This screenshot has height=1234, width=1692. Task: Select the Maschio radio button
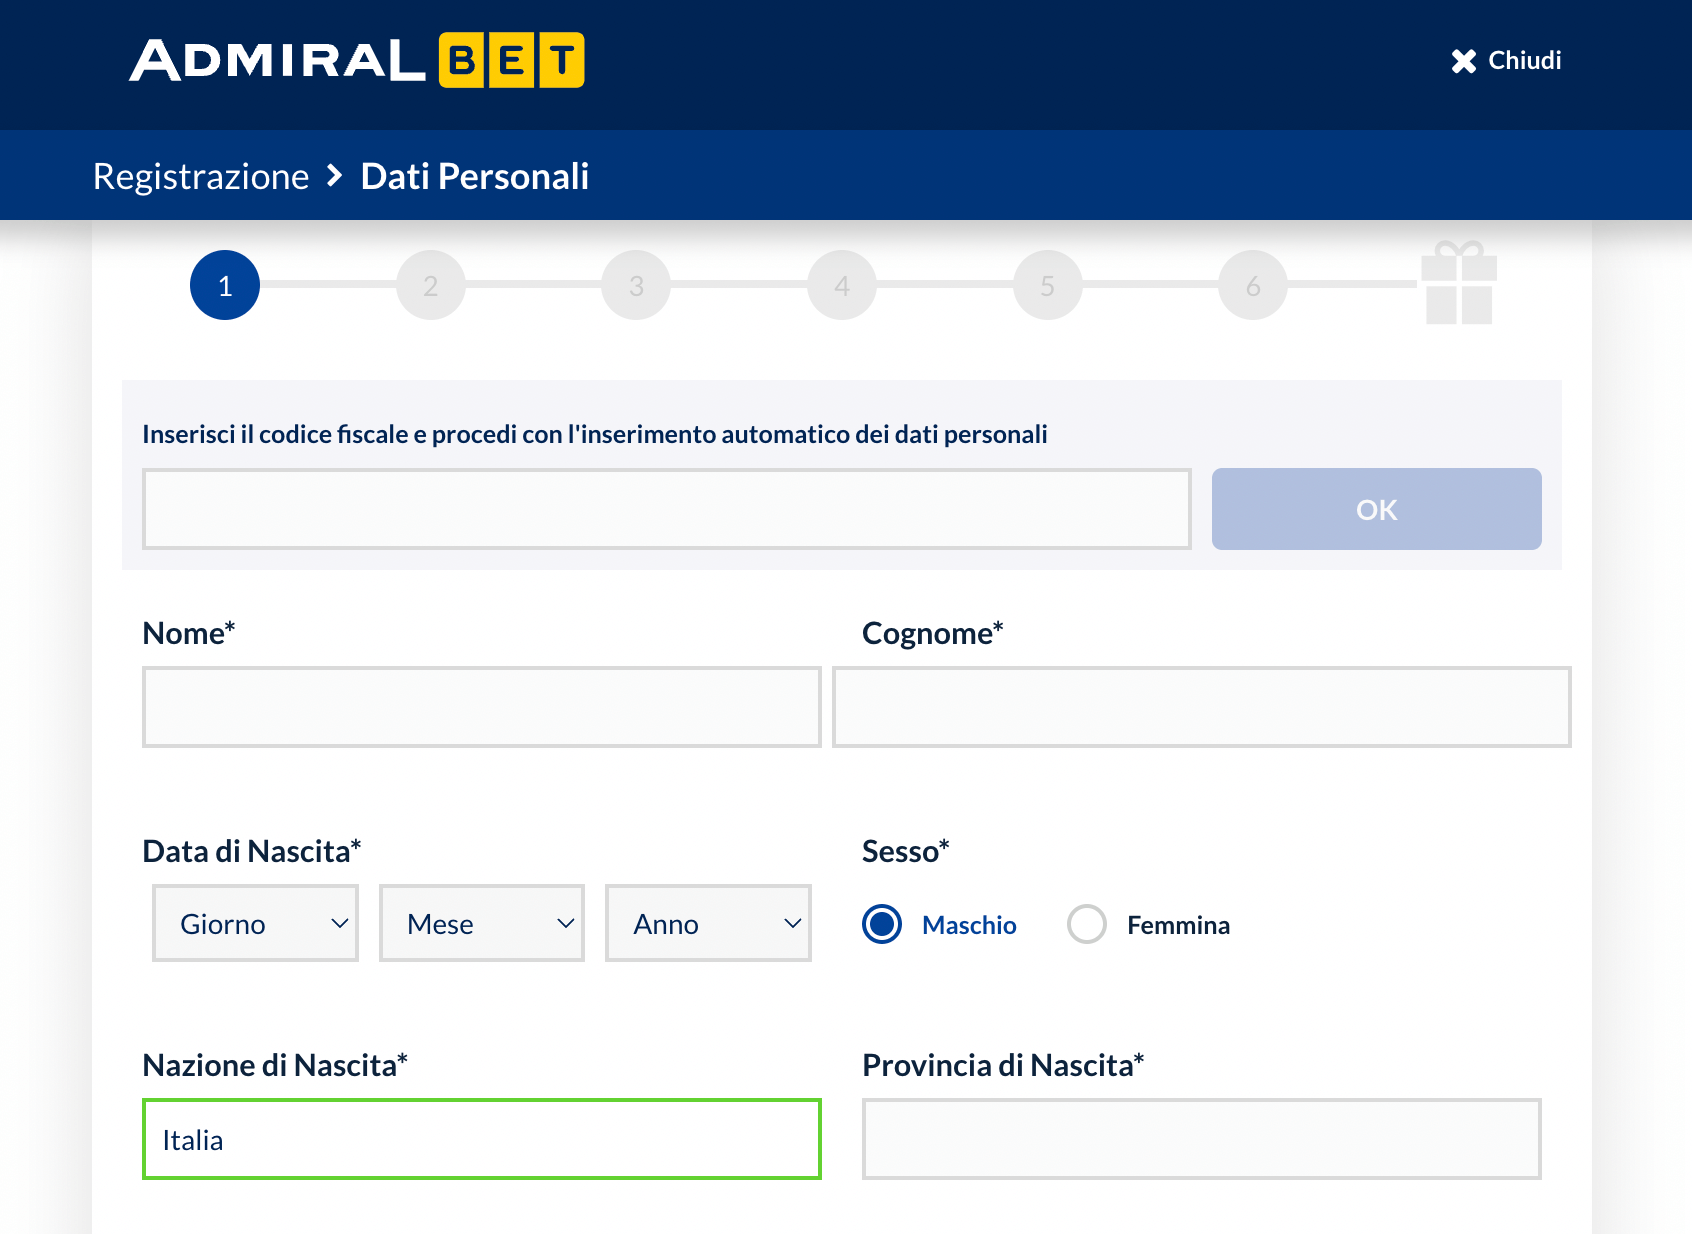pos(882,924)
